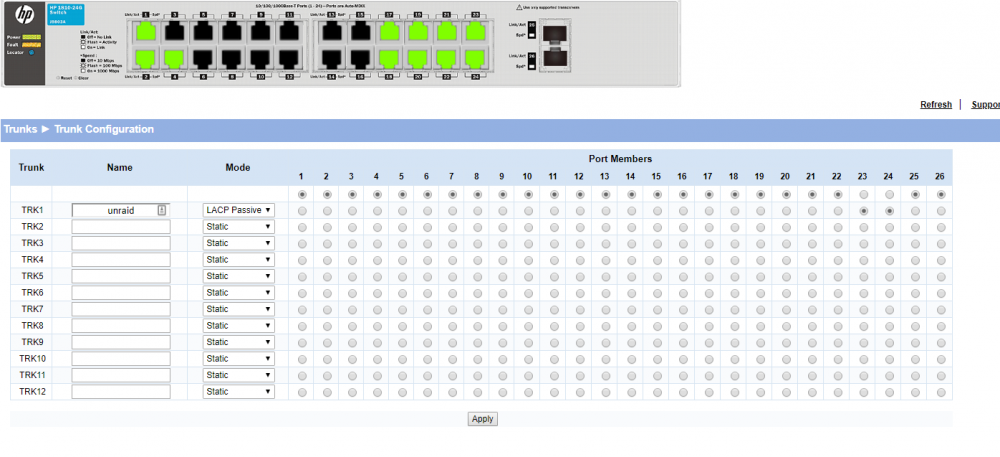Click port 13 jack on switch graphic
Screen dimensions: 1000x457
tap(333, 30)
